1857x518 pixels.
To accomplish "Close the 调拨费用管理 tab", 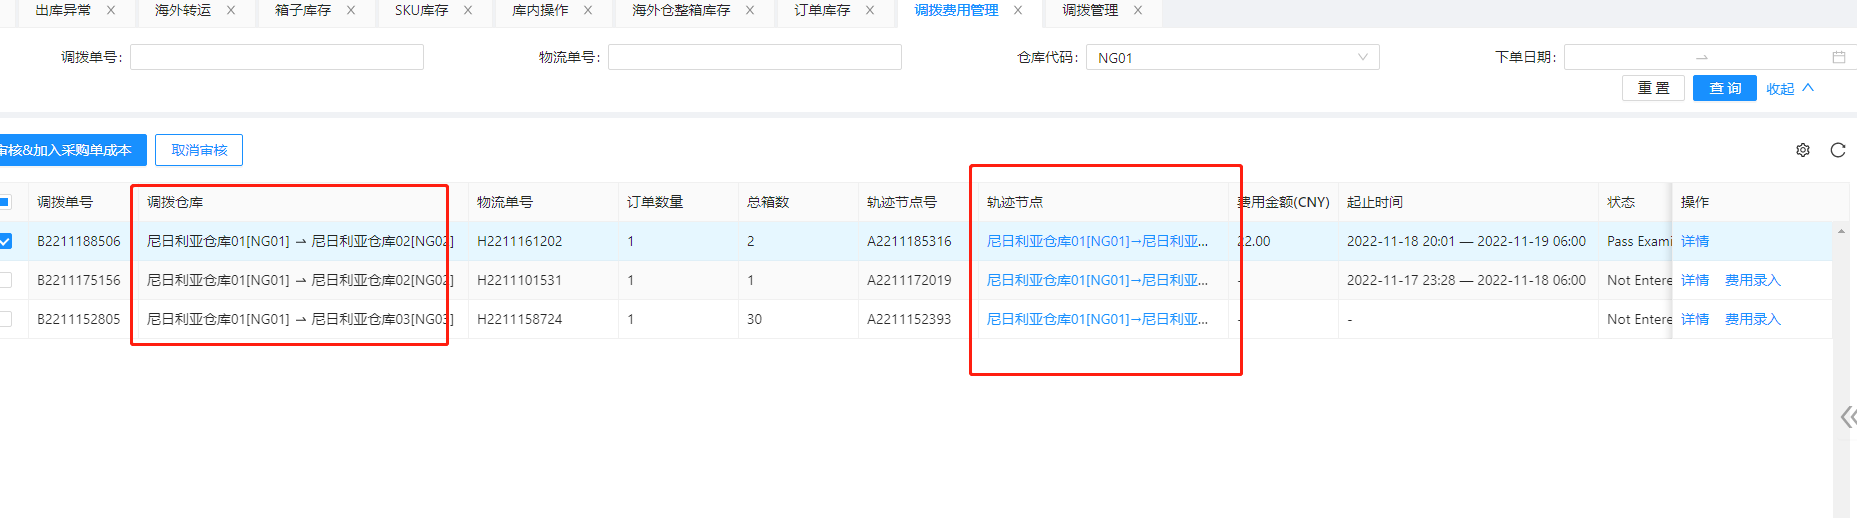I will pos(1018,10).
